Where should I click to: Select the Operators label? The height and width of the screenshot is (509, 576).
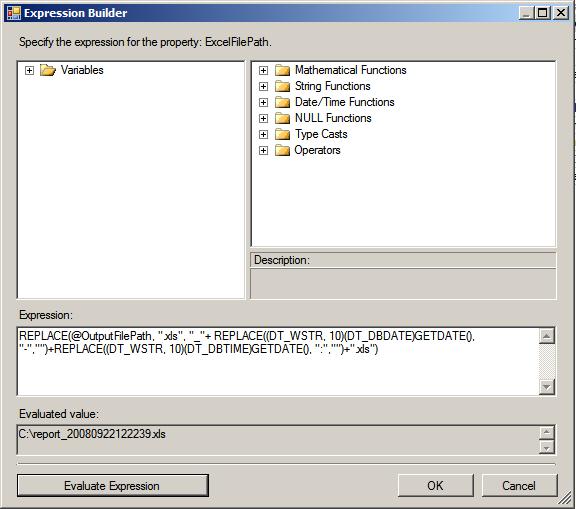(317, 150)
